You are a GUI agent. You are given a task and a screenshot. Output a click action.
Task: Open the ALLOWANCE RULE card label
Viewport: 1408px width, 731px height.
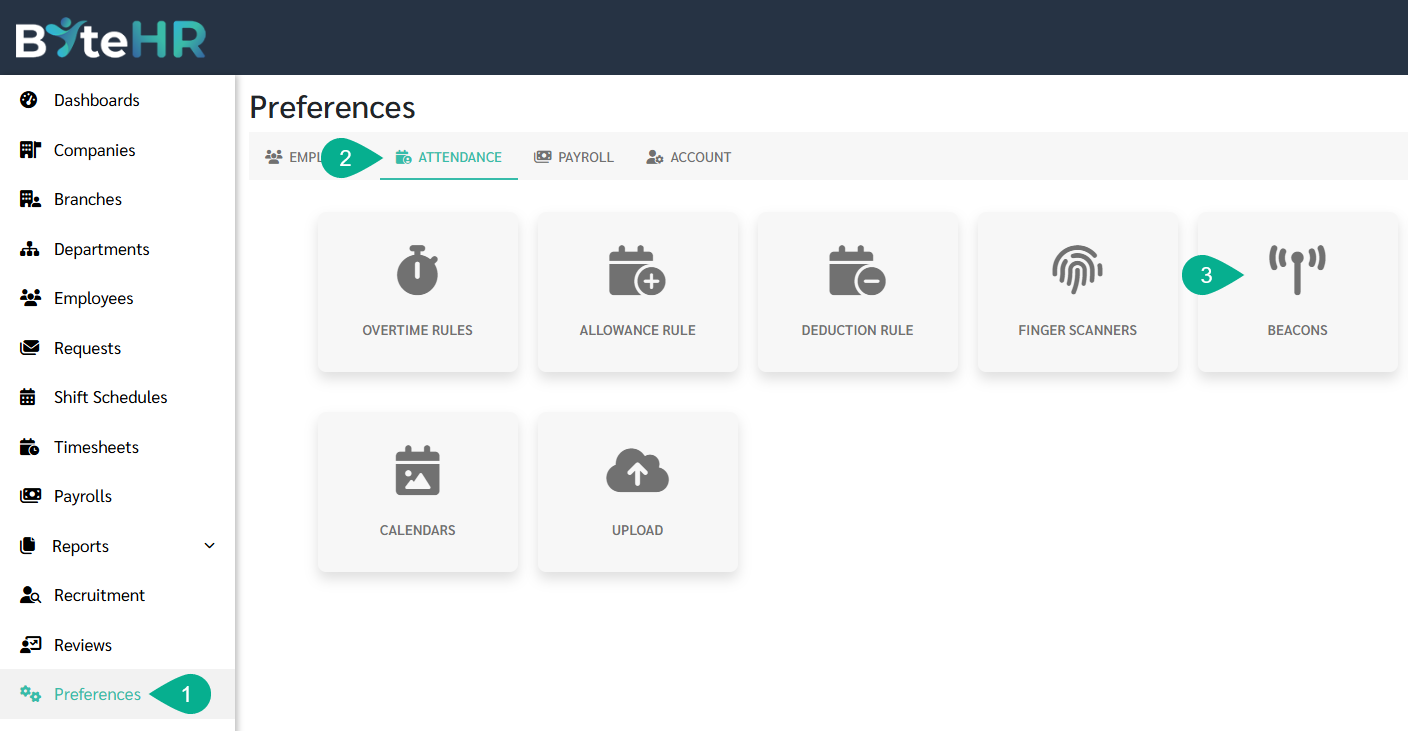click(x=637, y=330)
